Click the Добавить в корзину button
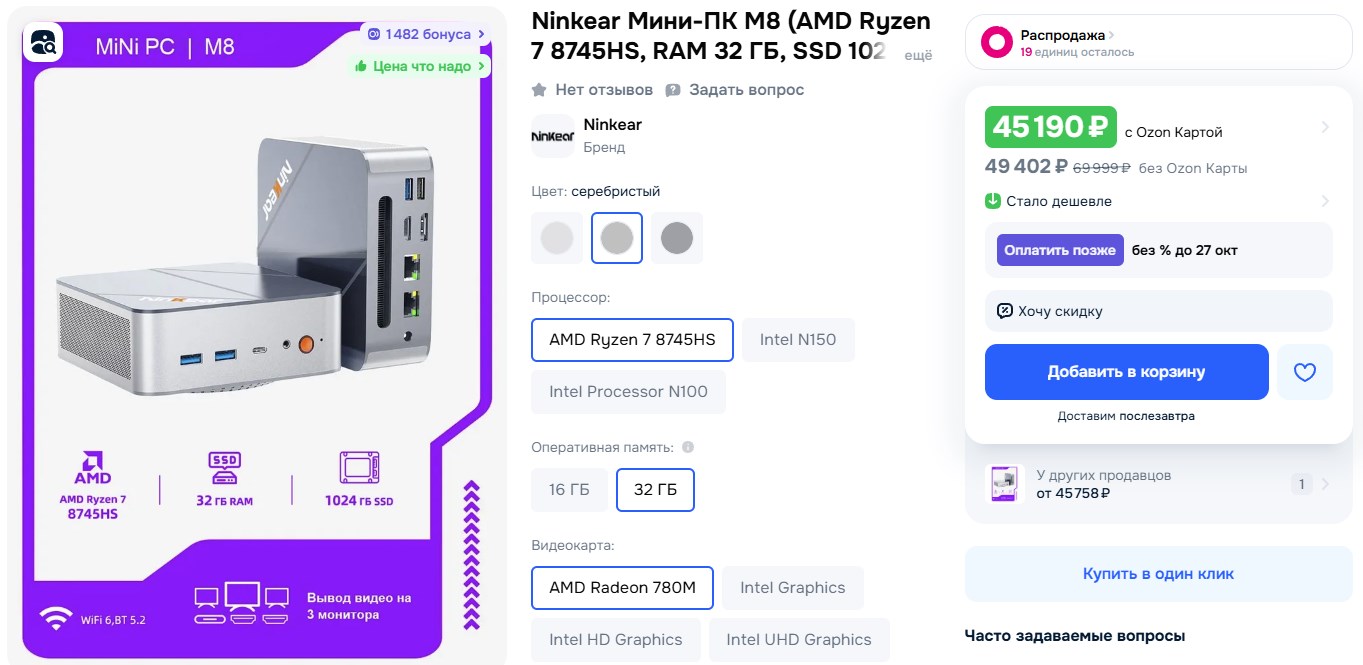1363x665 pixels. [x=1126, y=372]
